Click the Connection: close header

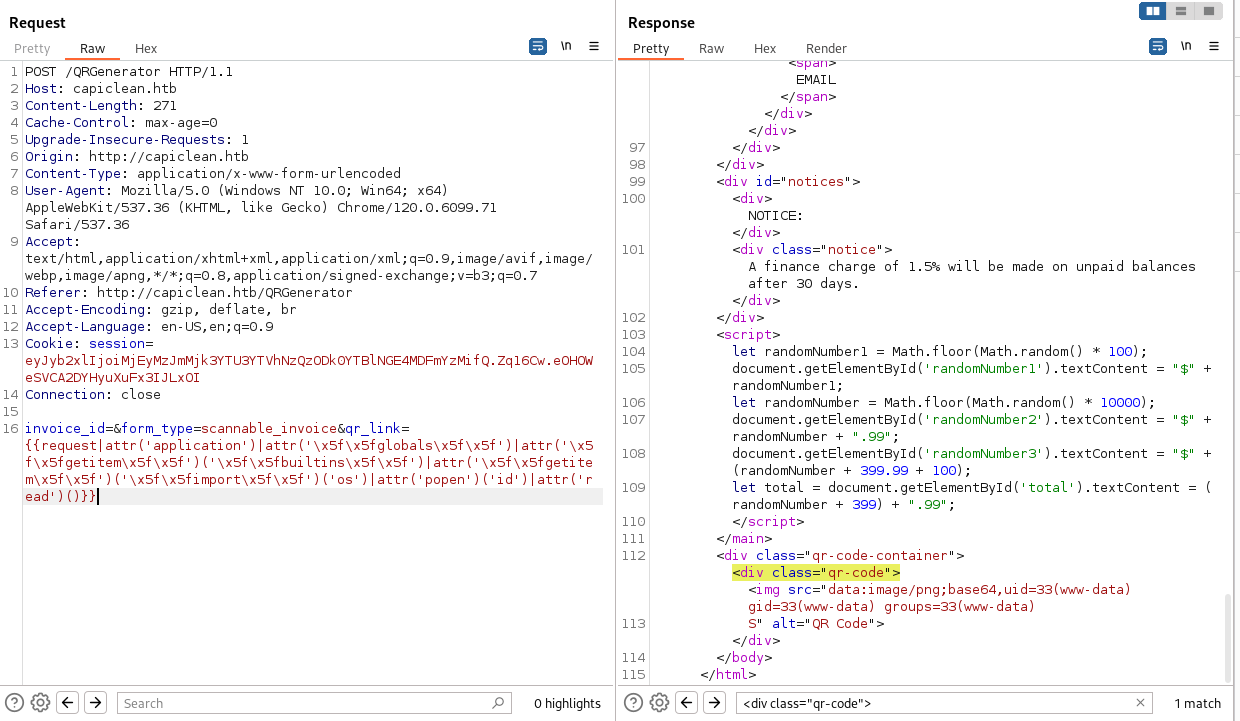tap(93, 395)
